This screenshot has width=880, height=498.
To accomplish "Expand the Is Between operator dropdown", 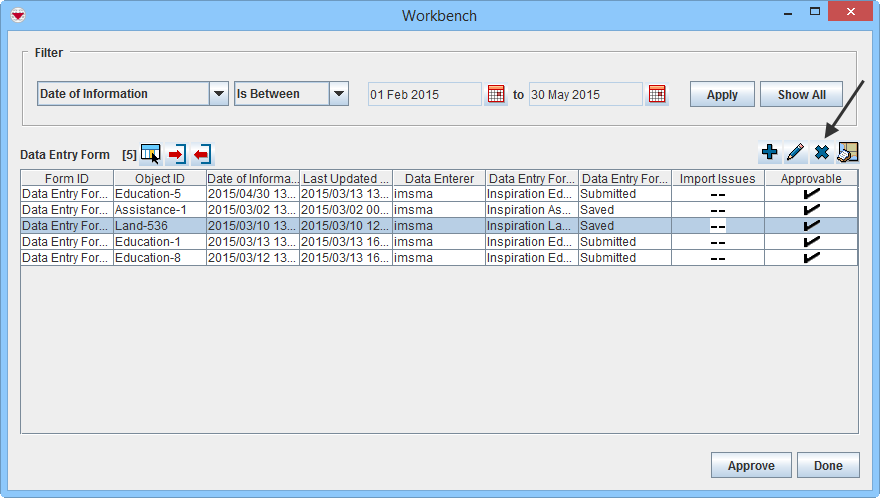I will [x=339, y=94].
